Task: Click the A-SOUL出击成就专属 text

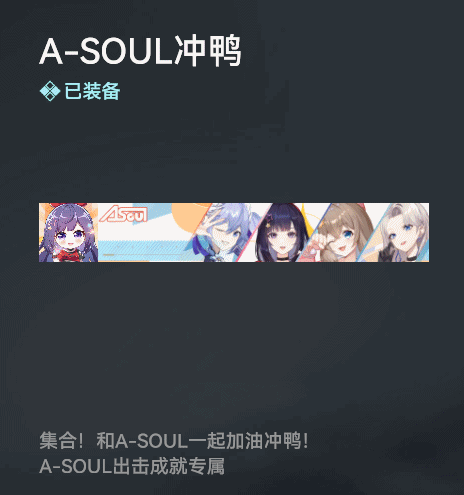Action: 132,466
